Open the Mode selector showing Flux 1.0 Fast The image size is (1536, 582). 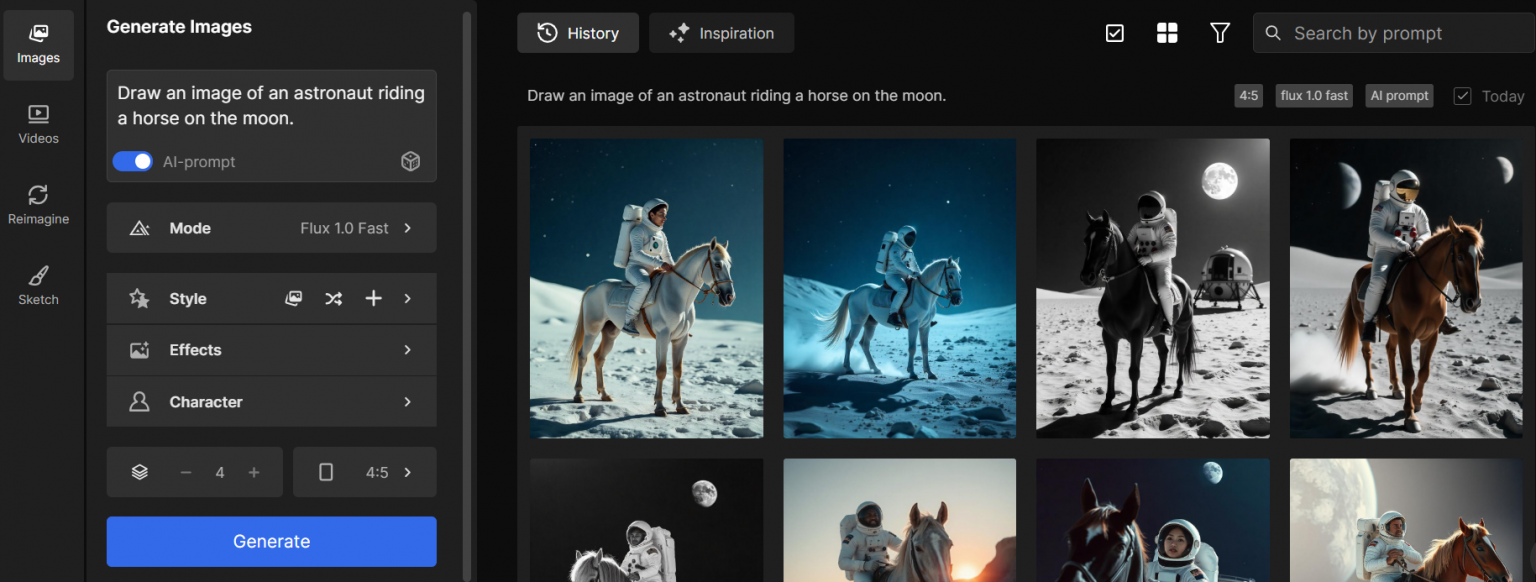271,227
